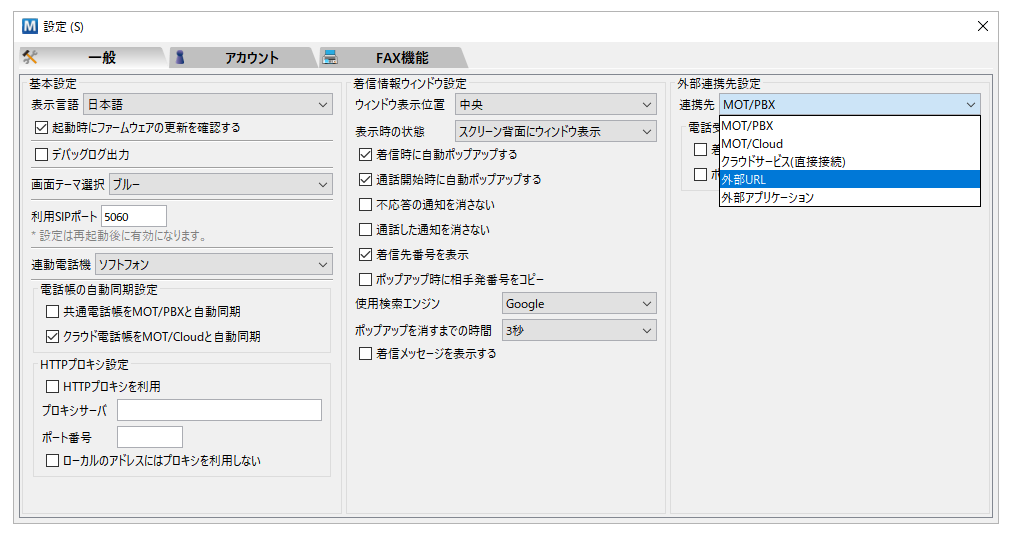The image size is (1015, 537).
Task: Switch to the アカウント tab
Action: (250, 58)
